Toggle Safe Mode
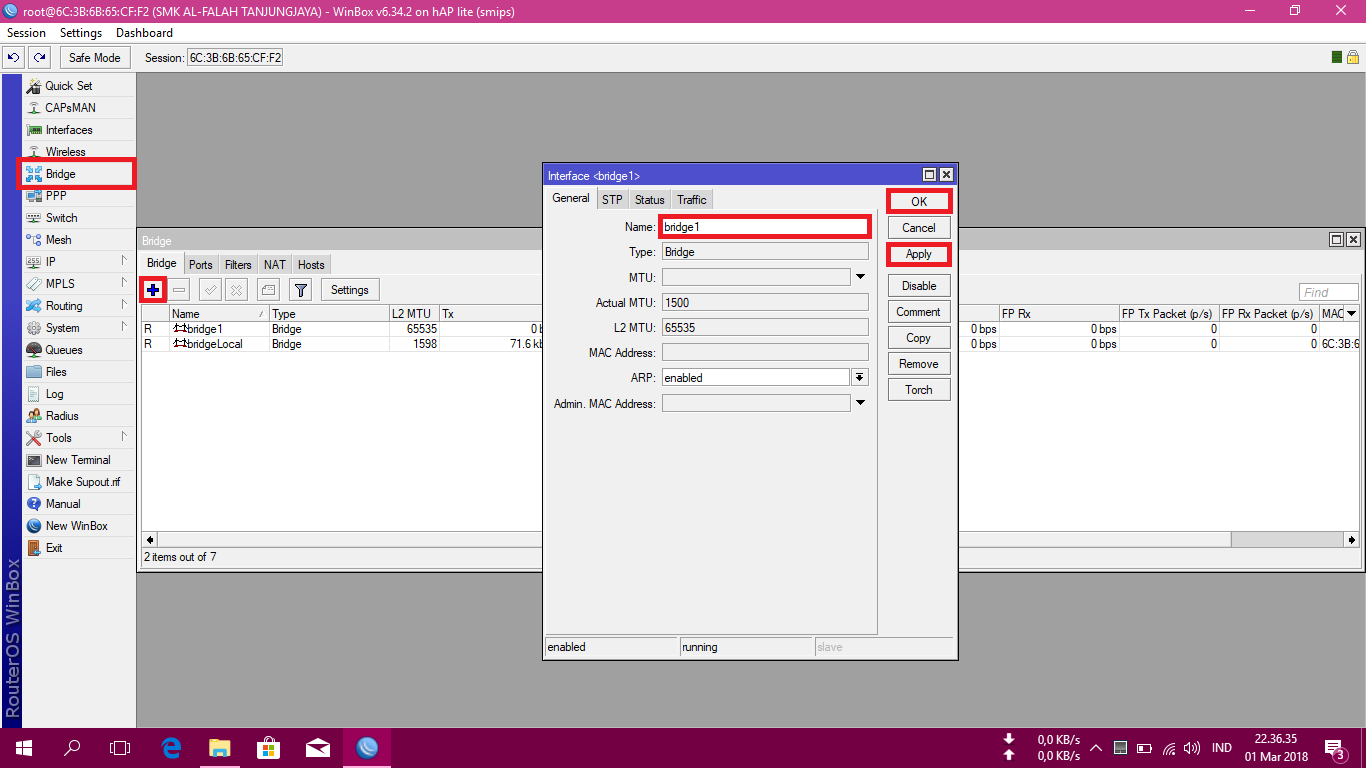 point(95,58)
